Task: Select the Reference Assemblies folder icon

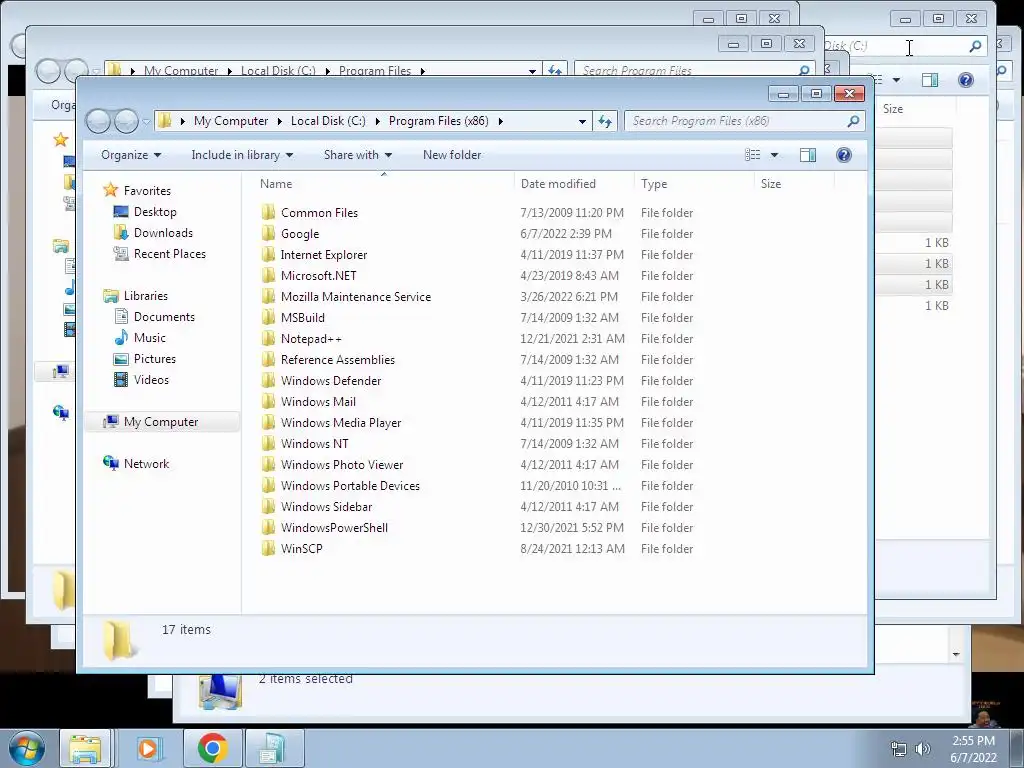Action: [268, 359]
